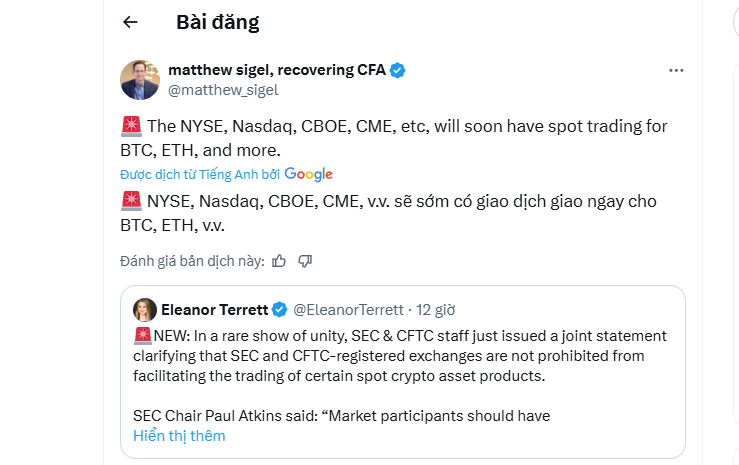Screen dimensions: 739x465
Task: Click the back arrow icon
Action: [x=130, y=22]
